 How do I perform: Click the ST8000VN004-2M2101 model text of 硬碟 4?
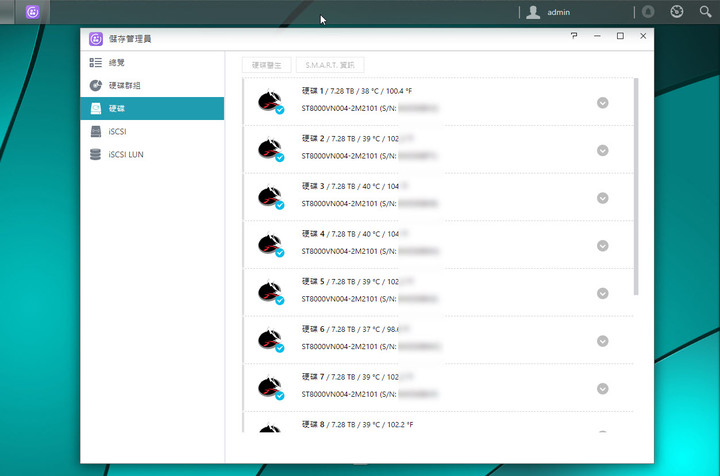(339, 251)
